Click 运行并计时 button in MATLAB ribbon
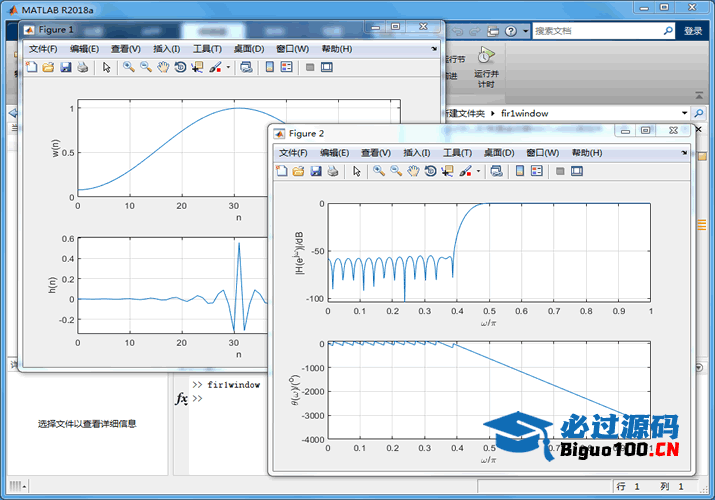Screen dimensions: 715x500 click(486, 67)
